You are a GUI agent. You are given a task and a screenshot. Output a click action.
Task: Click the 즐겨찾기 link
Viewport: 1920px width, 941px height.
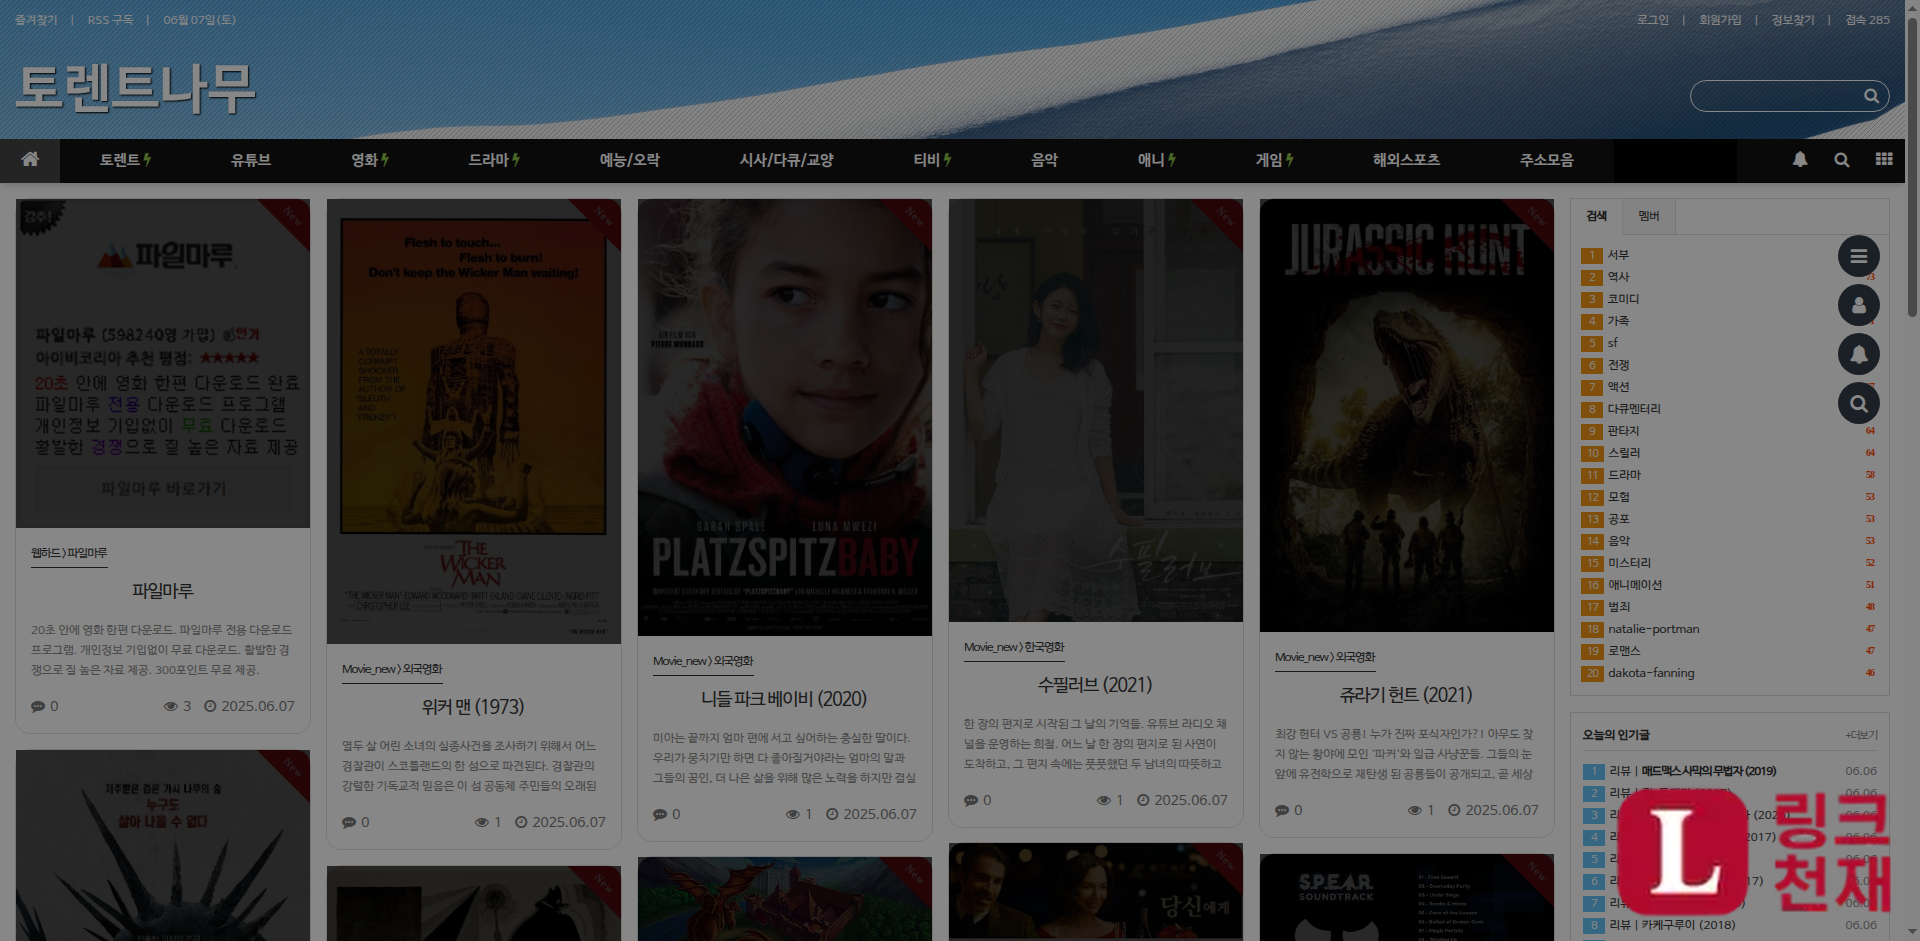point(36,20)
